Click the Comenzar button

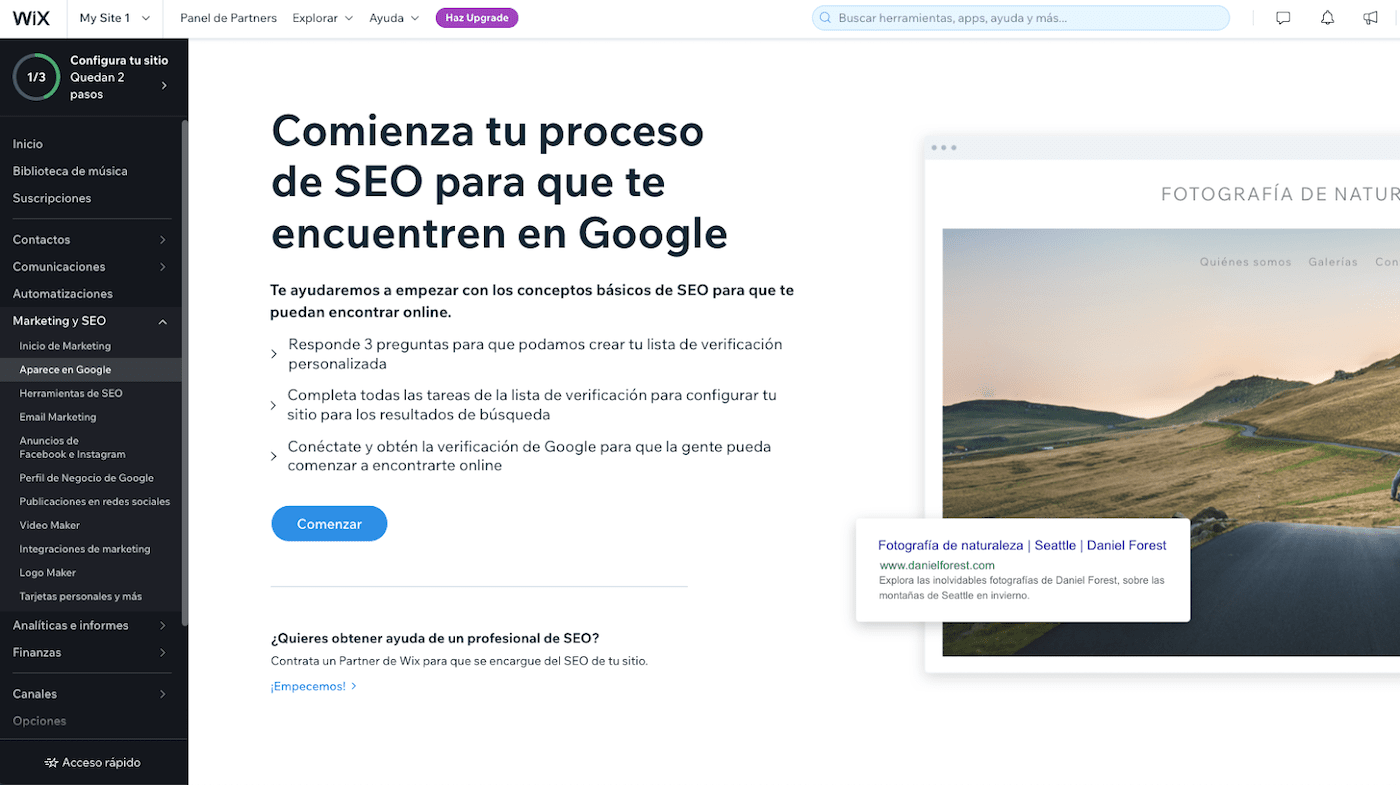[329, 524]
